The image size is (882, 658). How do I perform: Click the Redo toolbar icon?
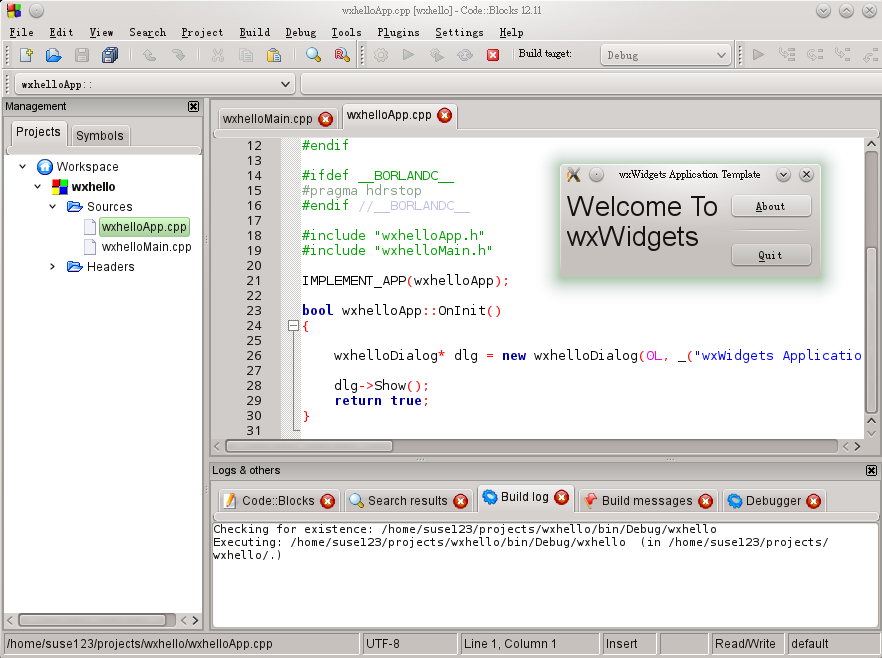(x=178, y=55)
